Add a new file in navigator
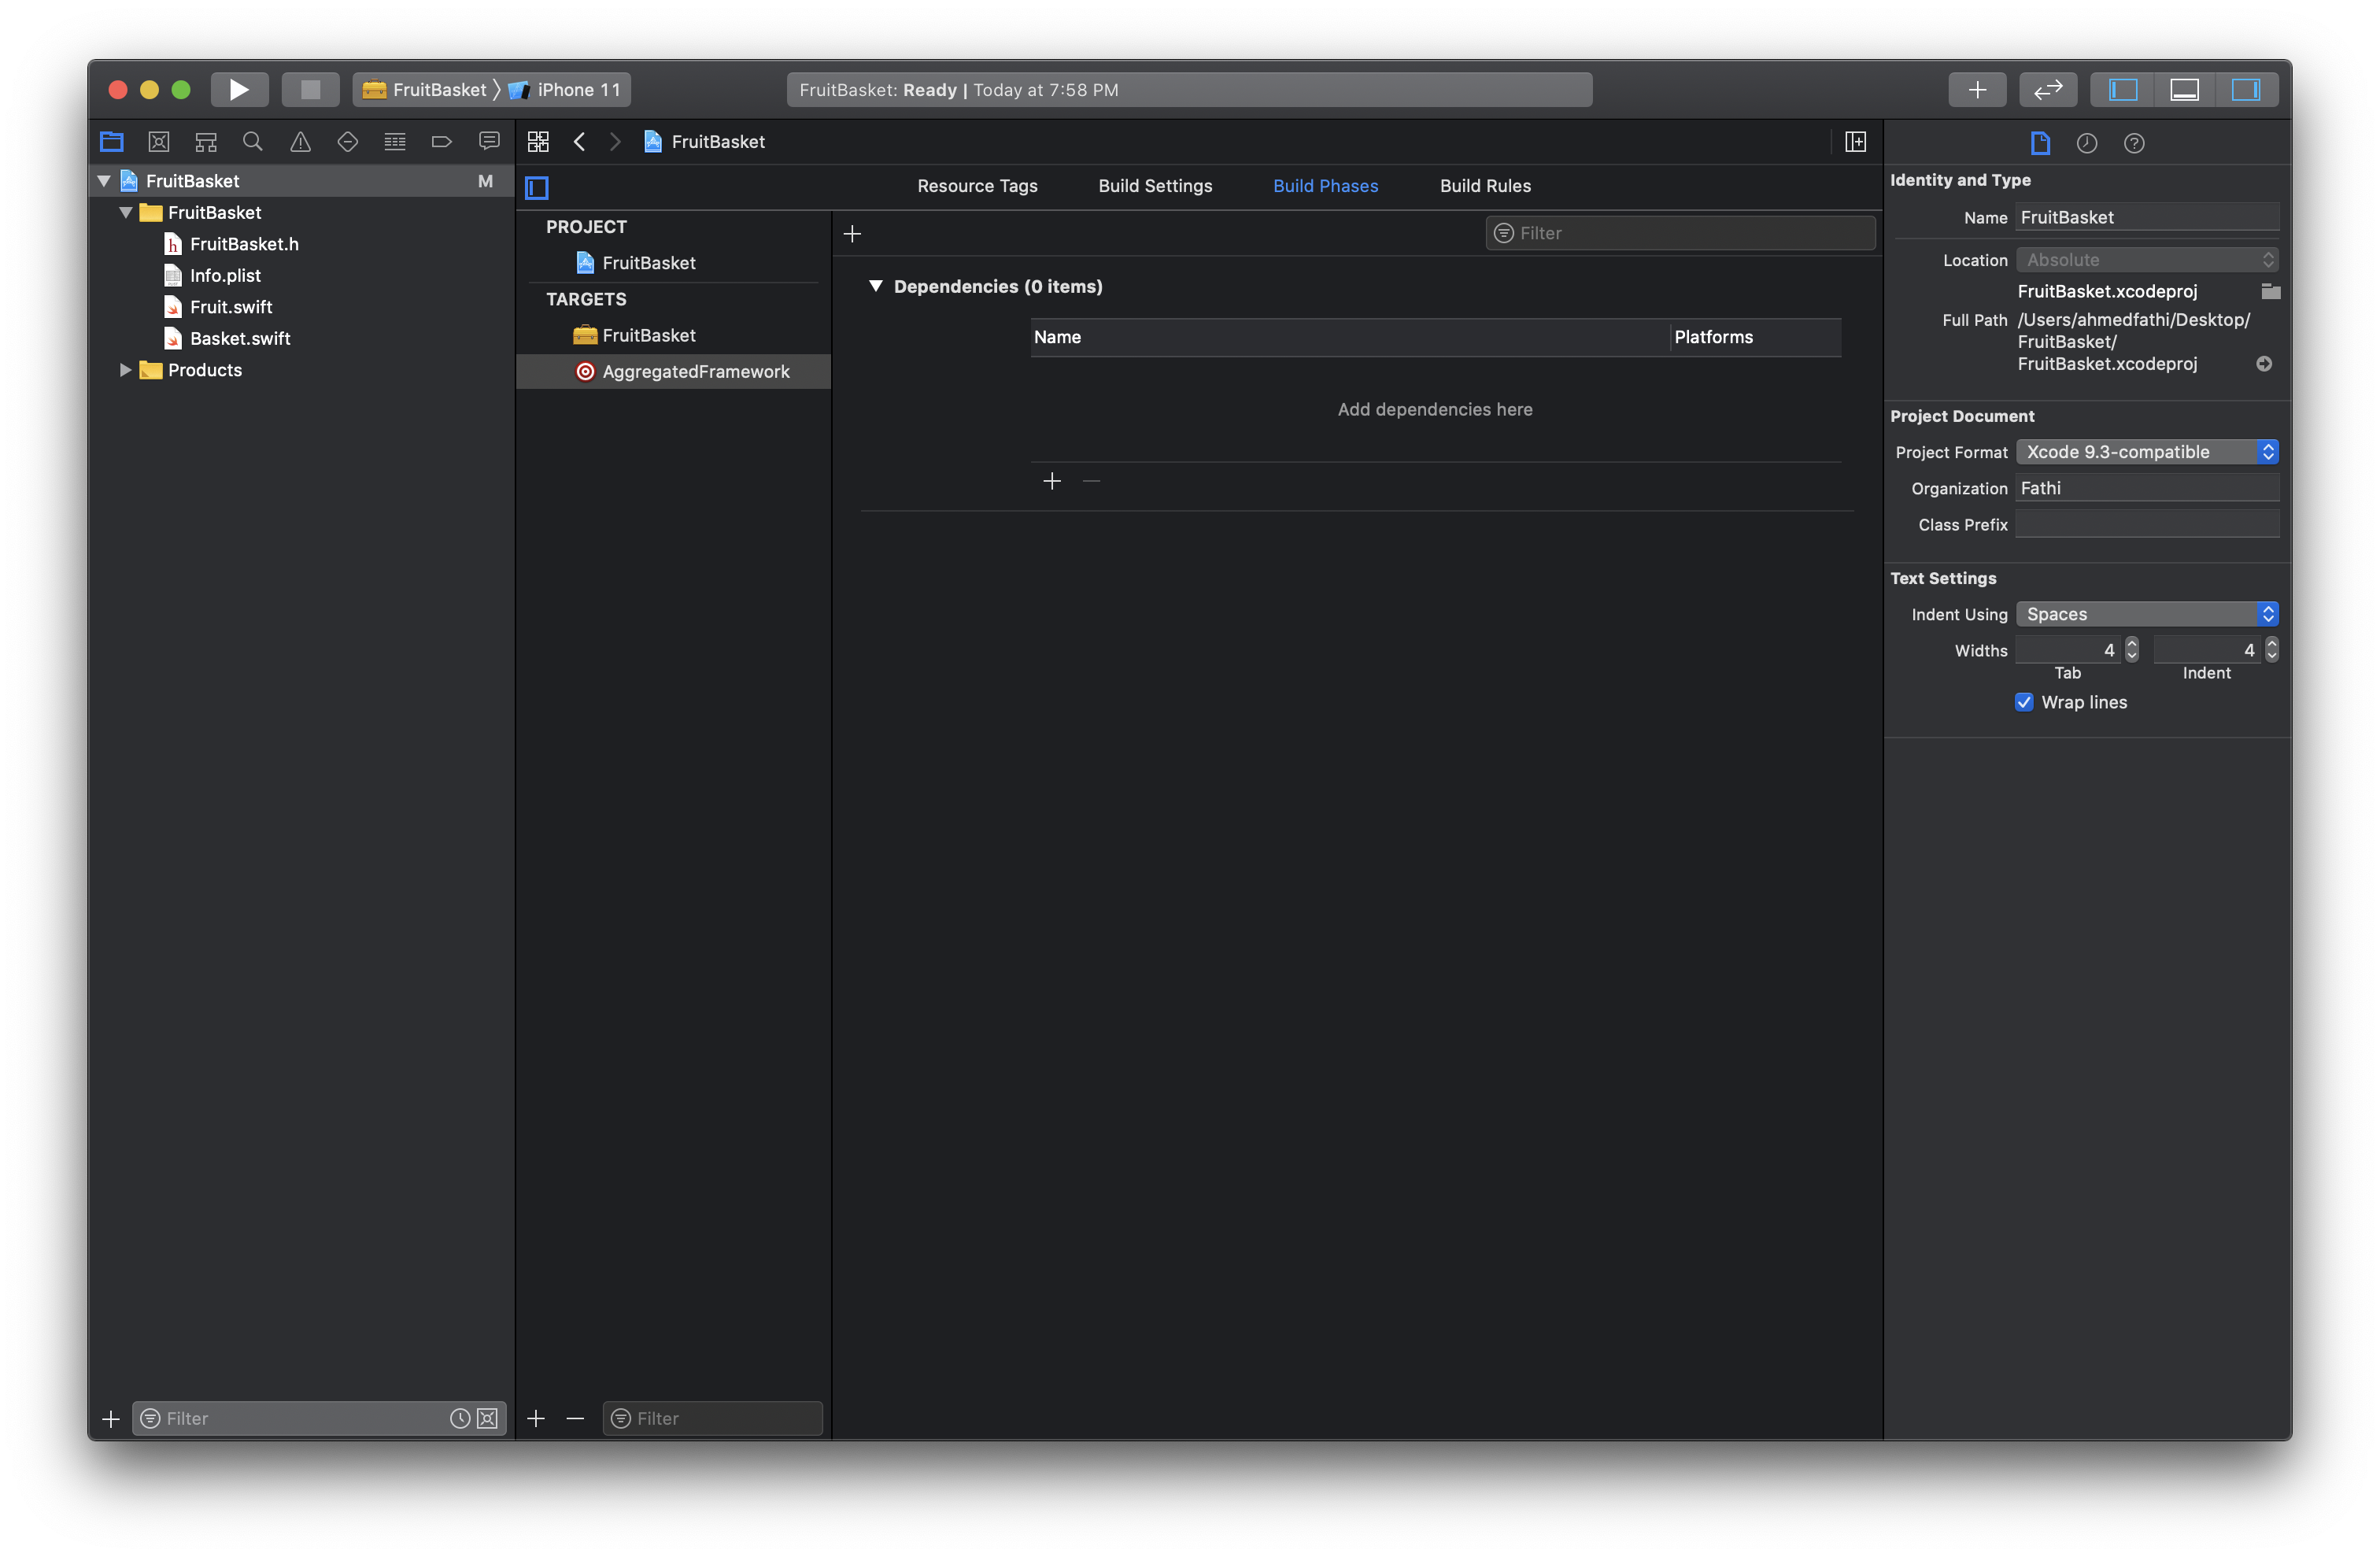Image resolution: width=2380 pixels, height=1557 pixels. 111,1418
